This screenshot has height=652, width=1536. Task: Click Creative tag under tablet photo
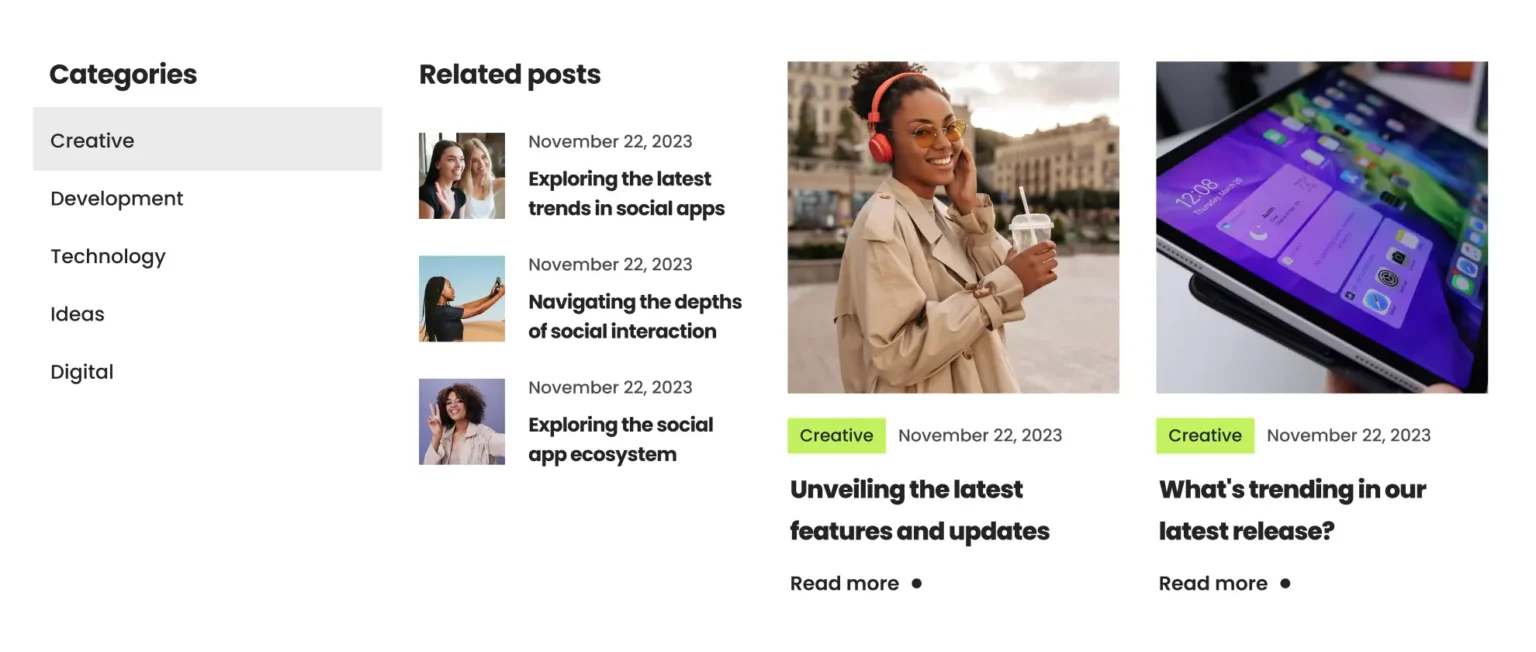tap(1205, 435)
